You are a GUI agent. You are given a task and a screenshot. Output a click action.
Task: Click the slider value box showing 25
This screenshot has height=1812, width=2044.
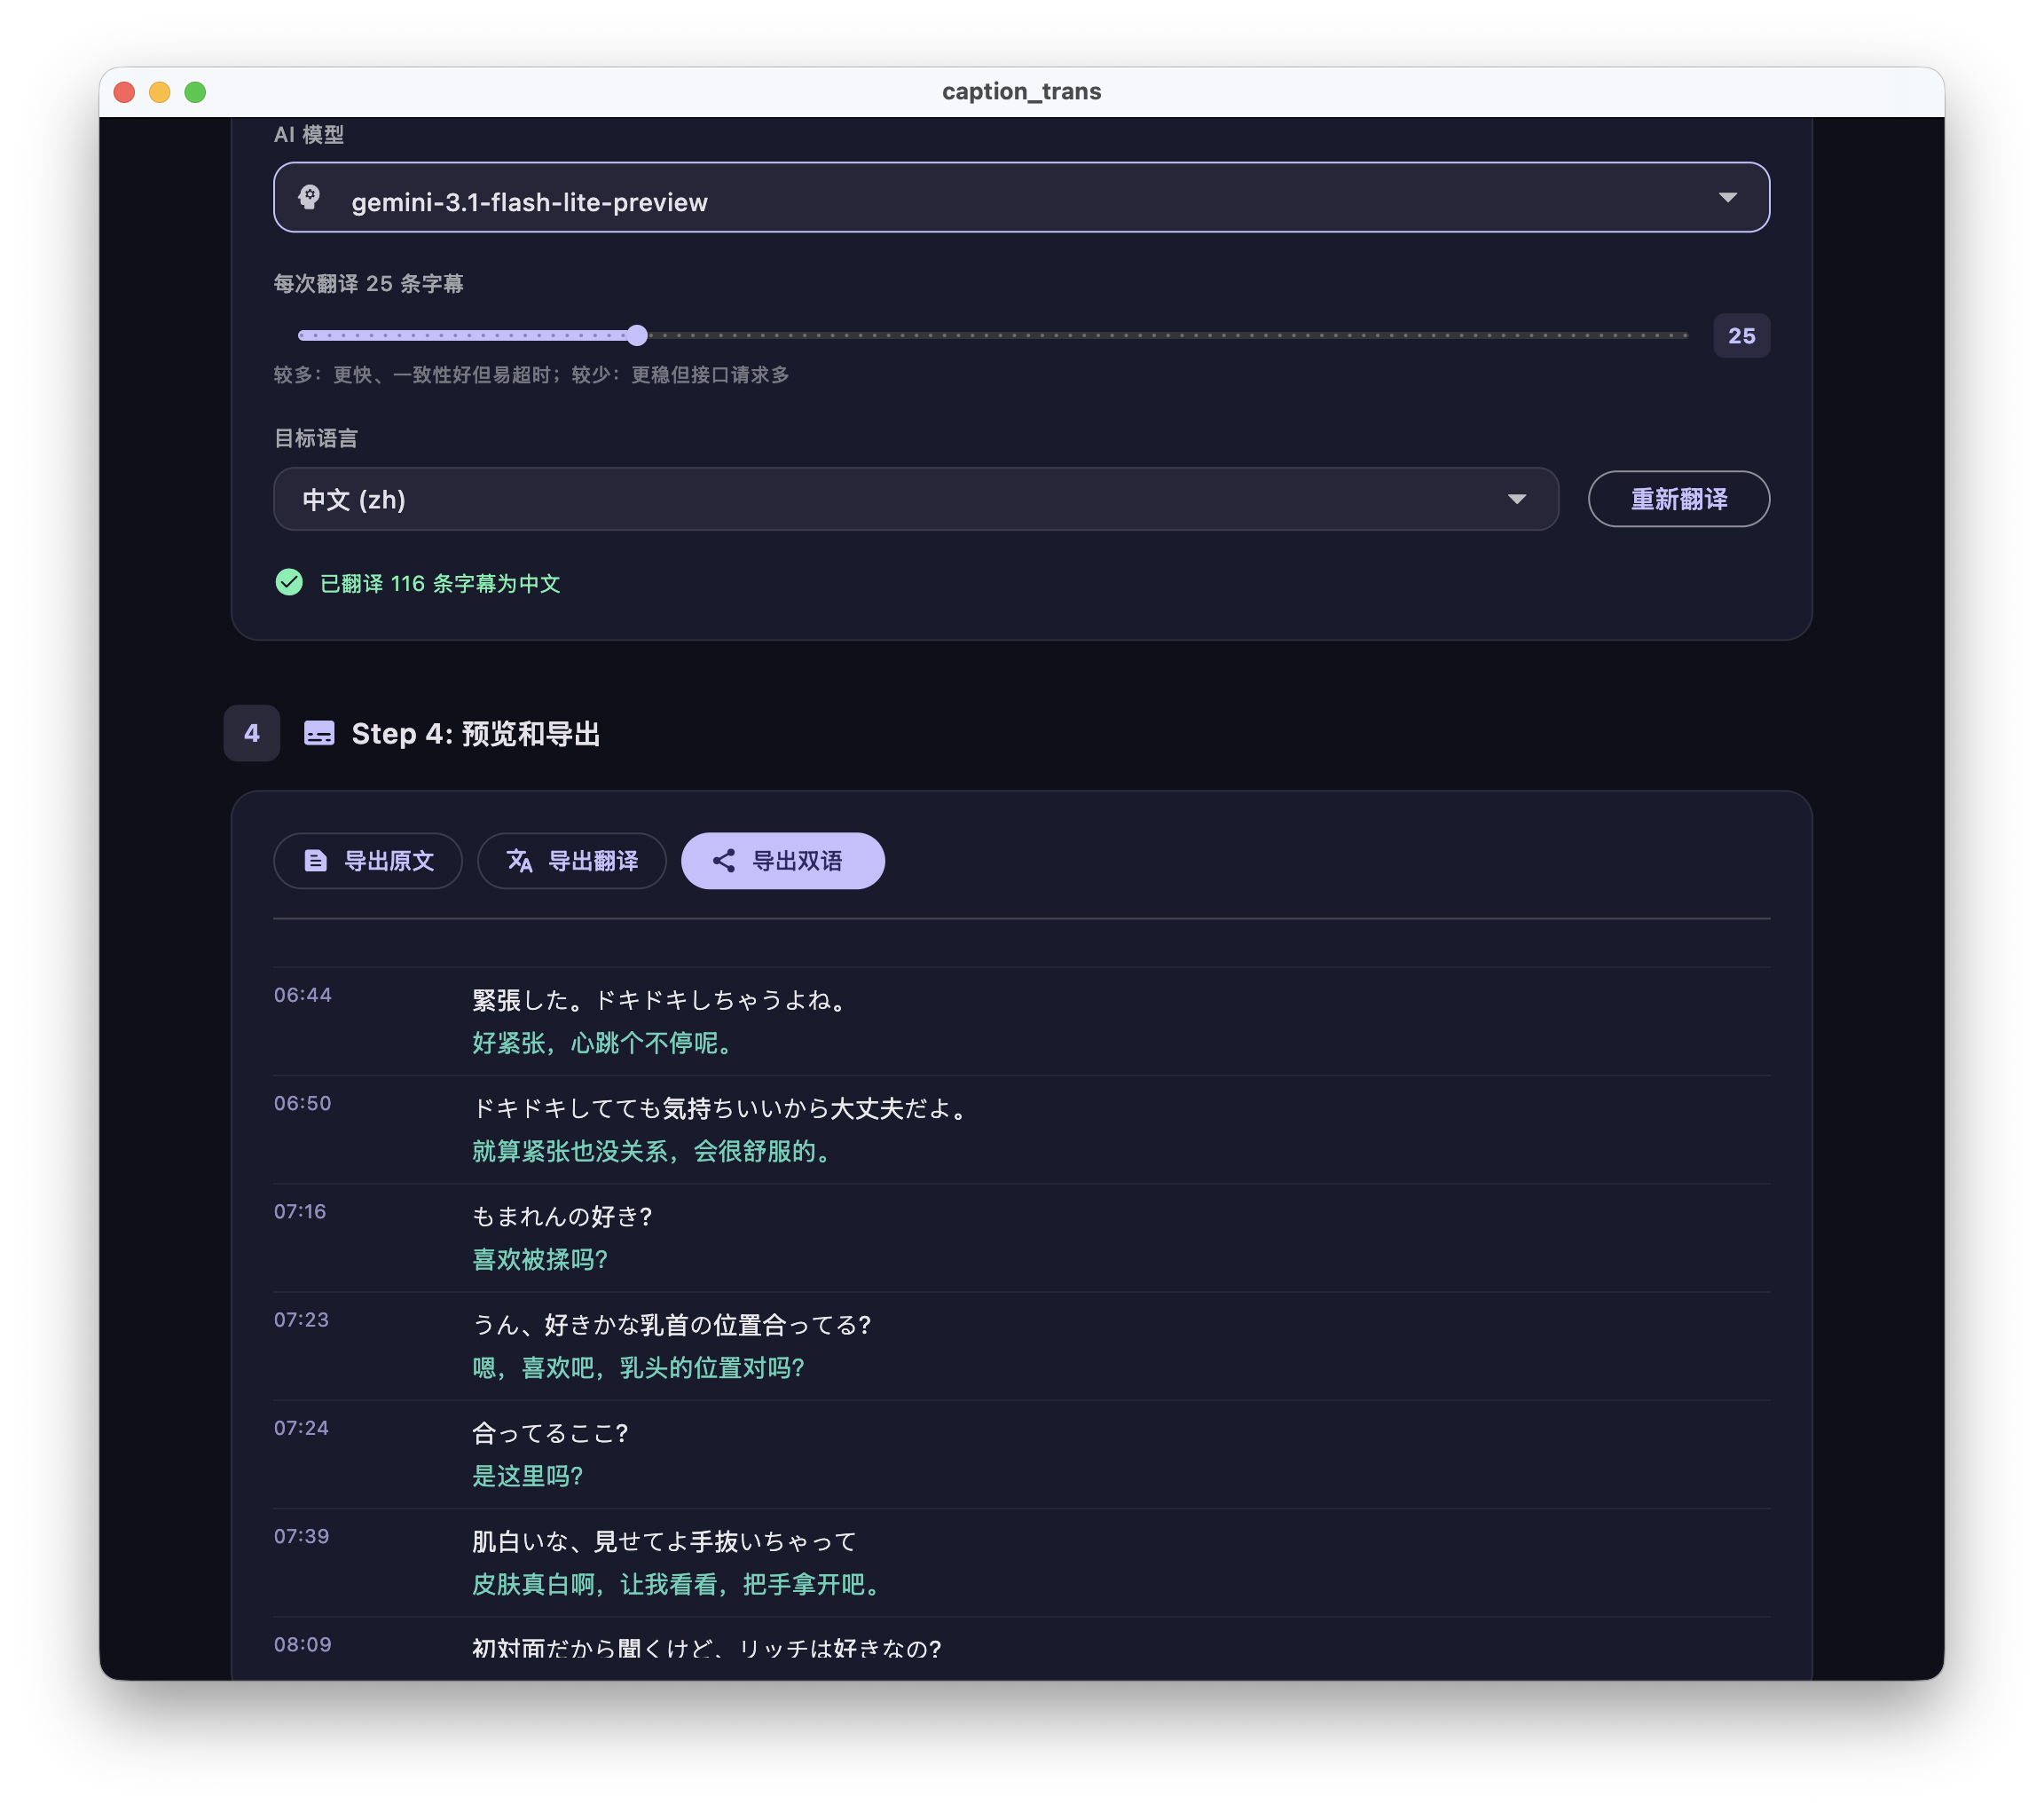pyautogui.click(x=1740, y=335)
